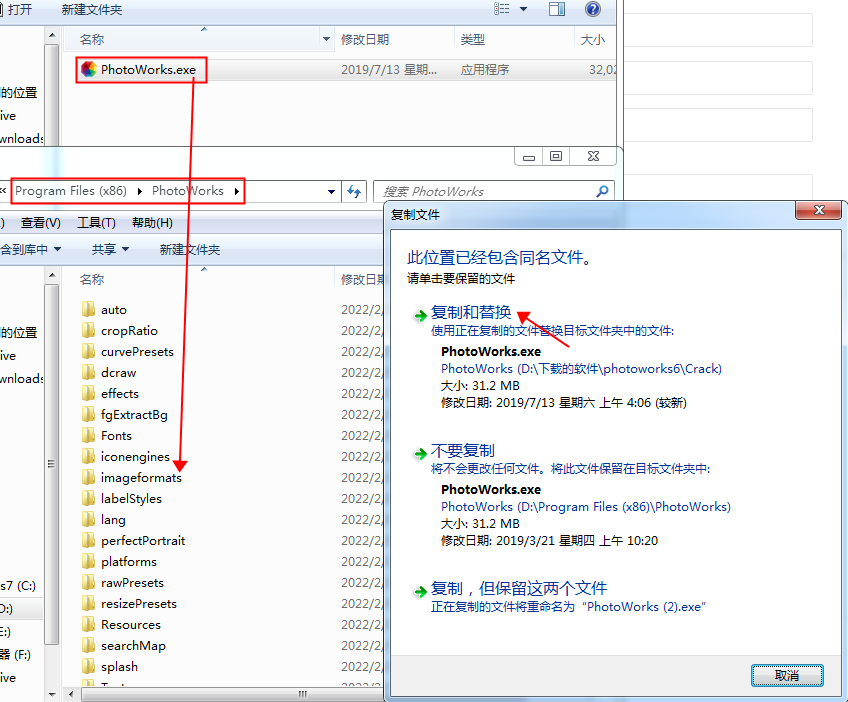
Task: Click scroll-down arrow in lower window navigation pane
Action: pos(52,694)
